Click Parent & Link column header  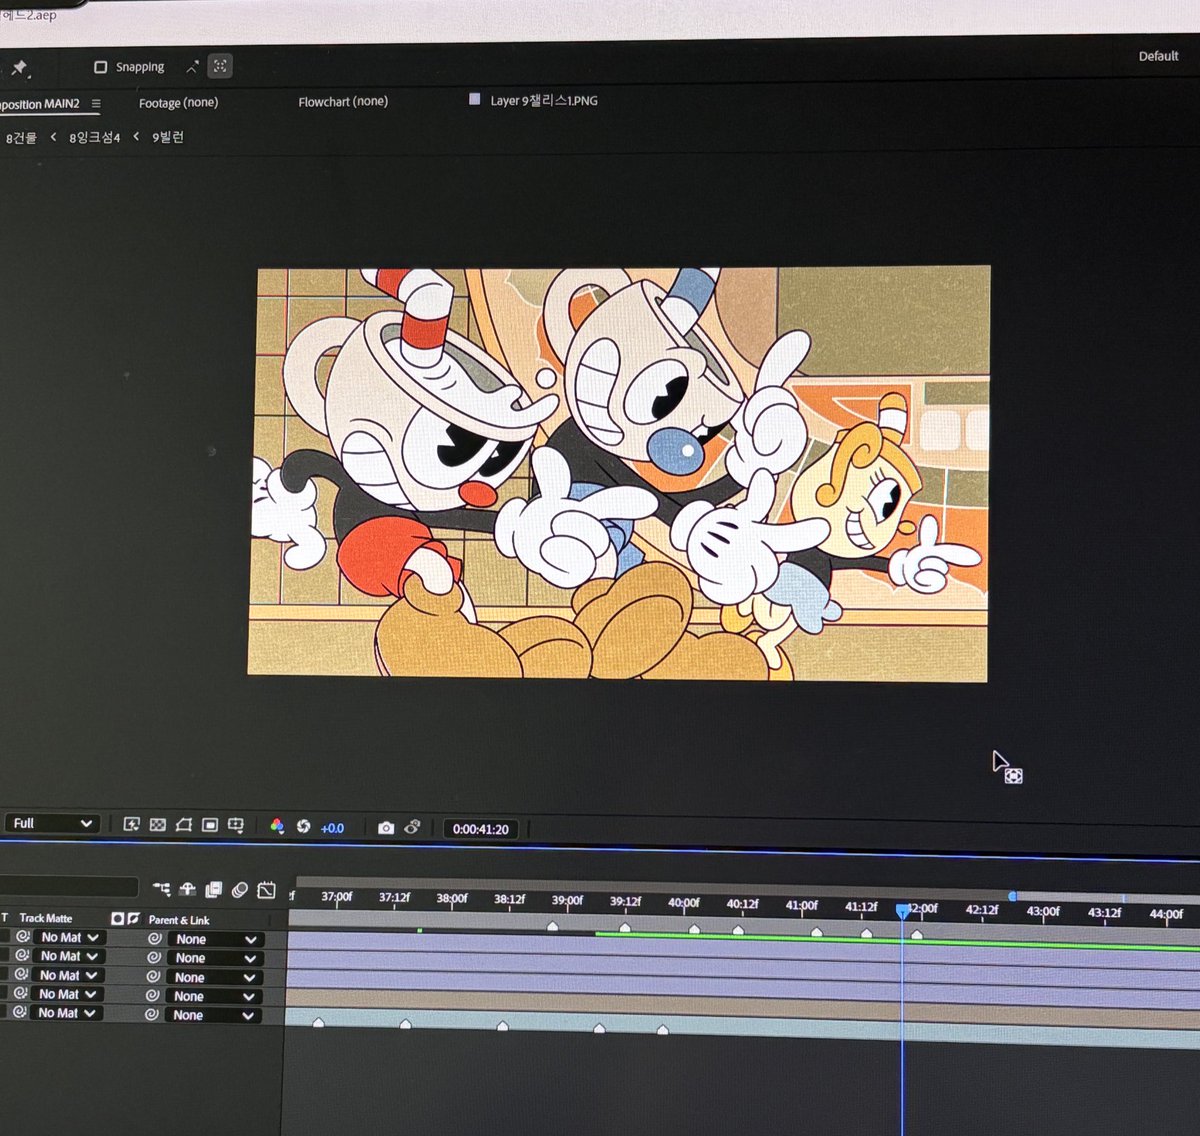[x=179, y=920]
